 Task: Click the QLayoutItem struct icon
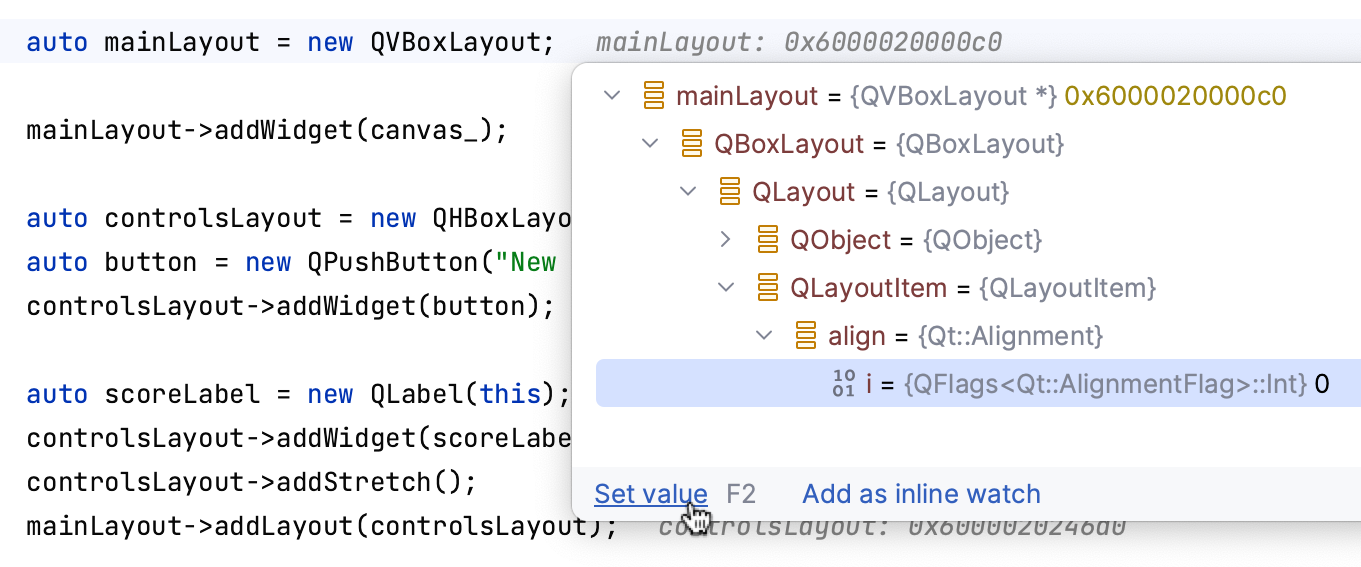click(768, 288)
